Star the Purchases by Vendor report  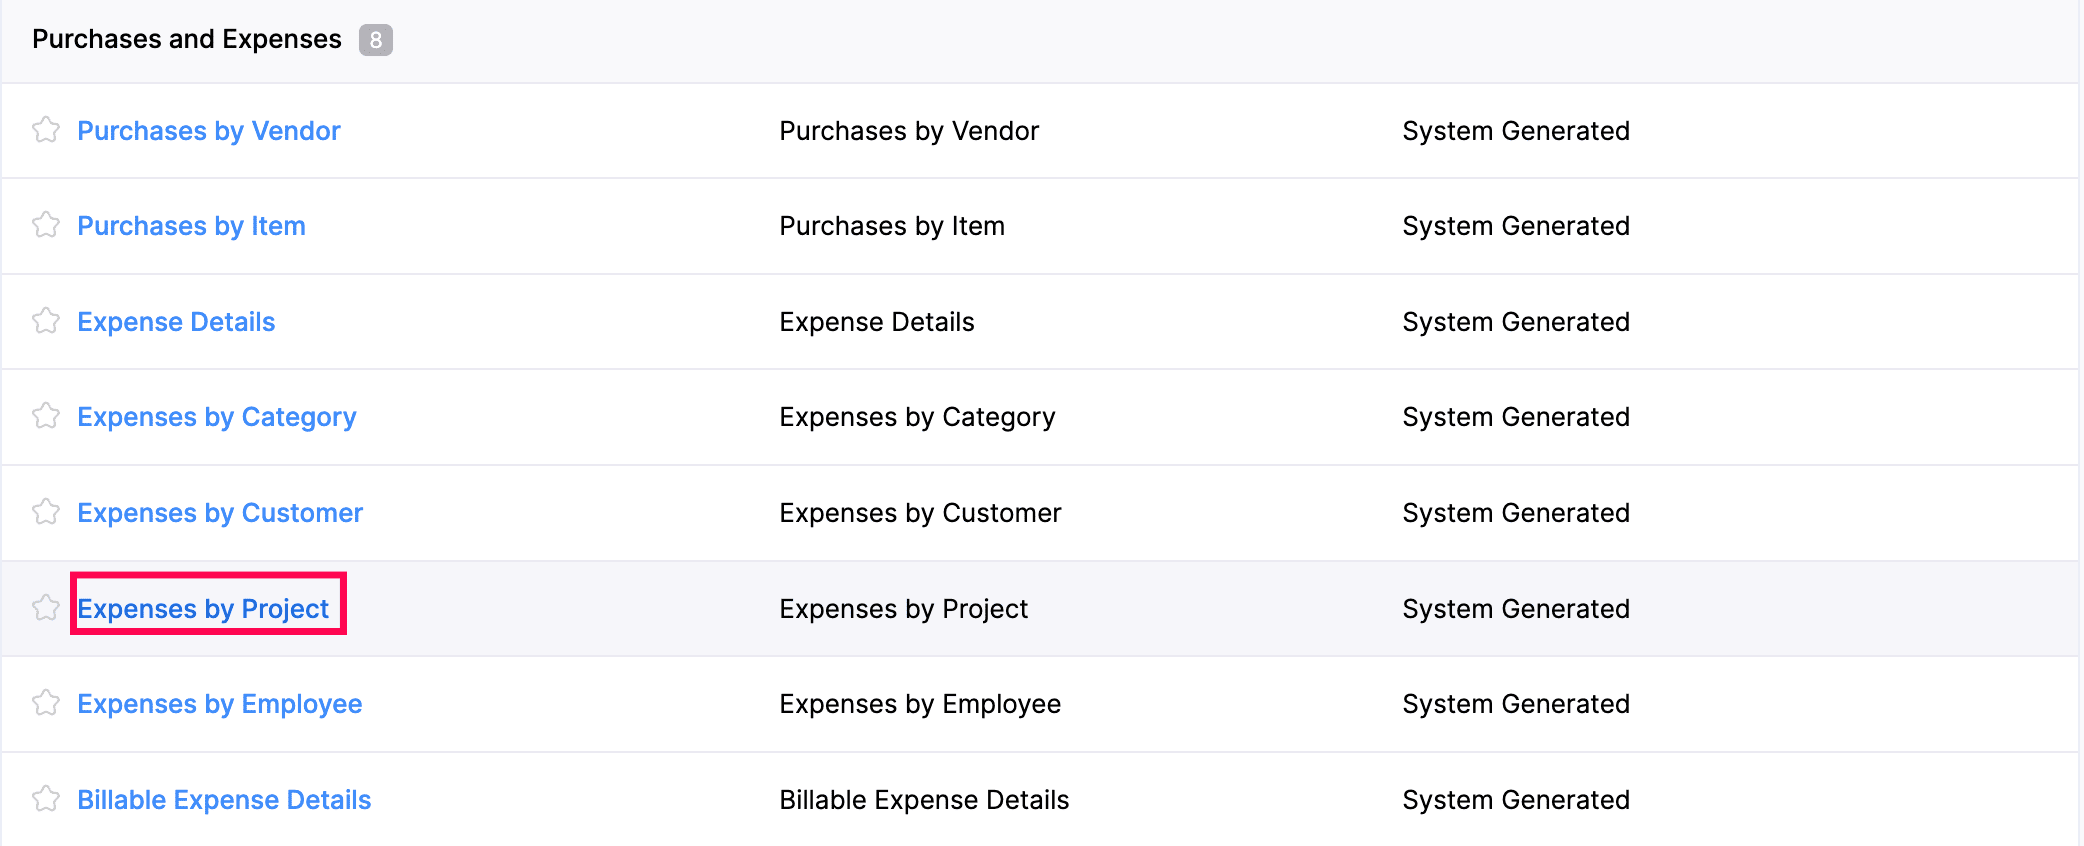(46, 130)
